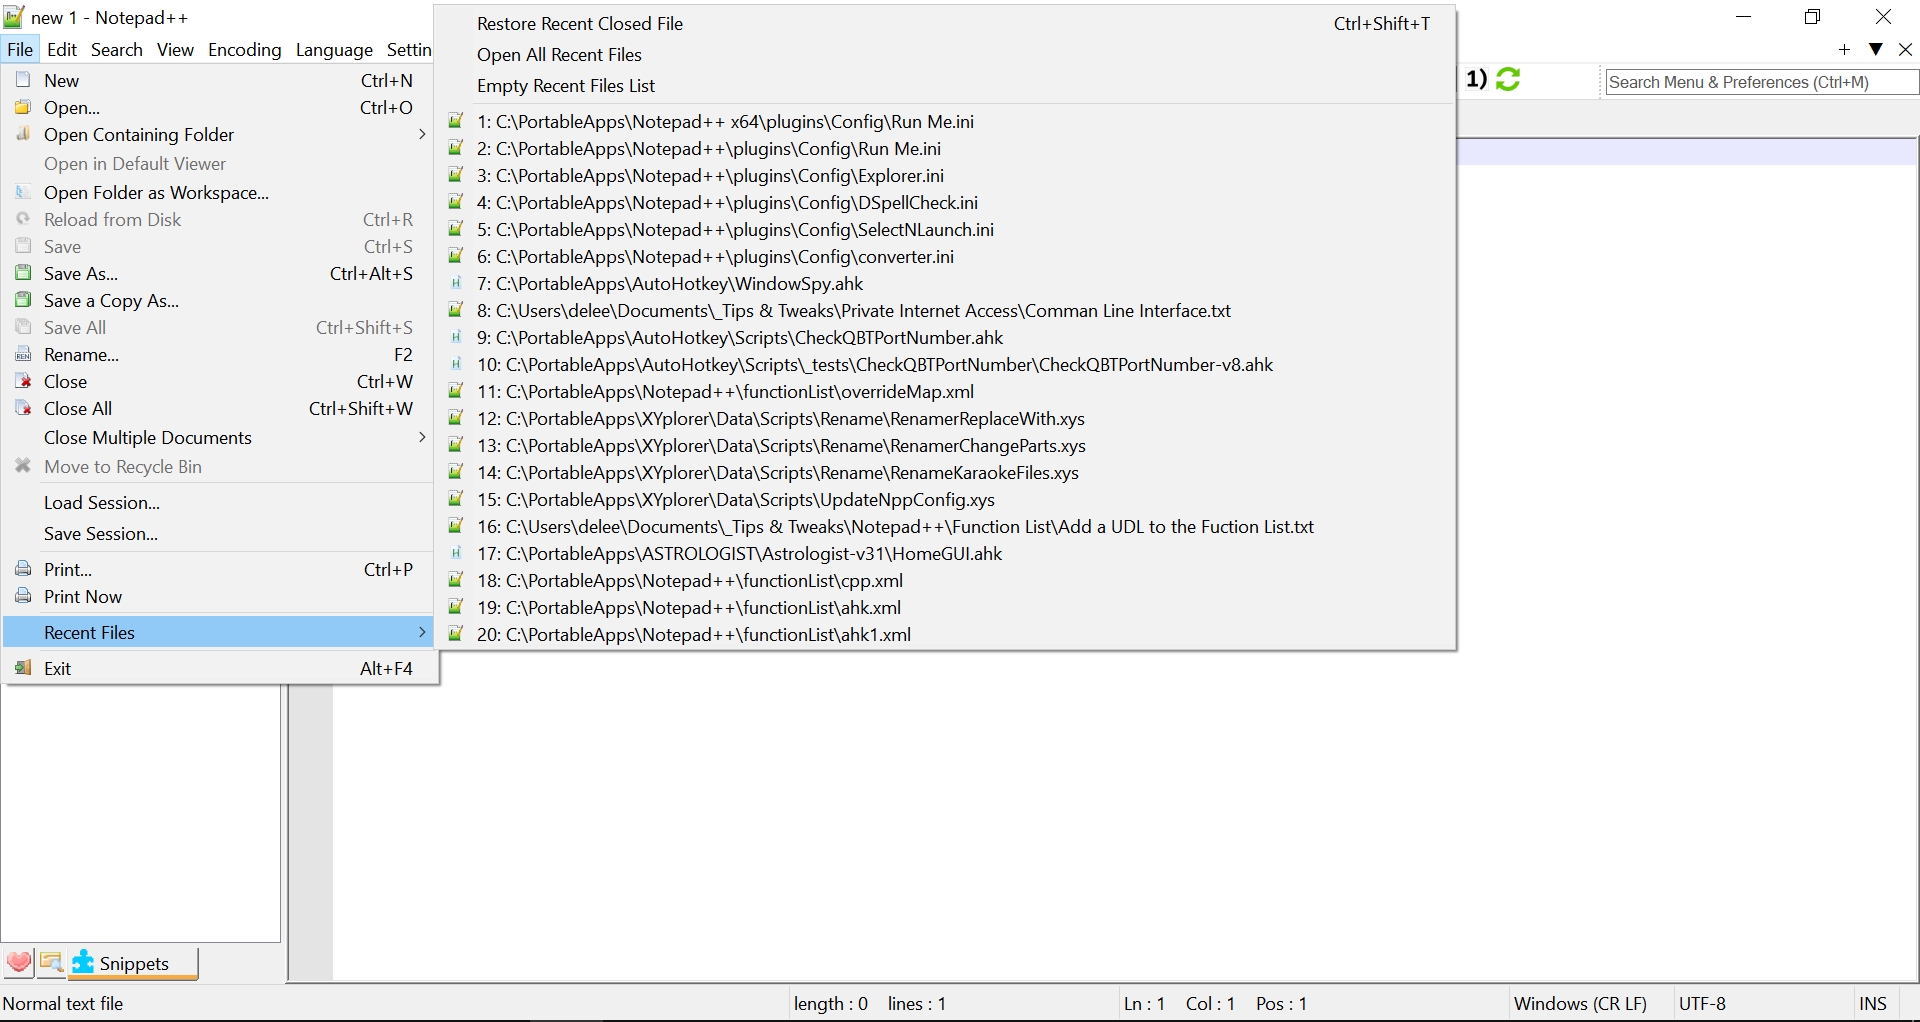Image resolution: width=1920 pixels, height=1022 pixels.
Task: Click the file icon for cpp.xml entry
Action: [x=456, y=580]
